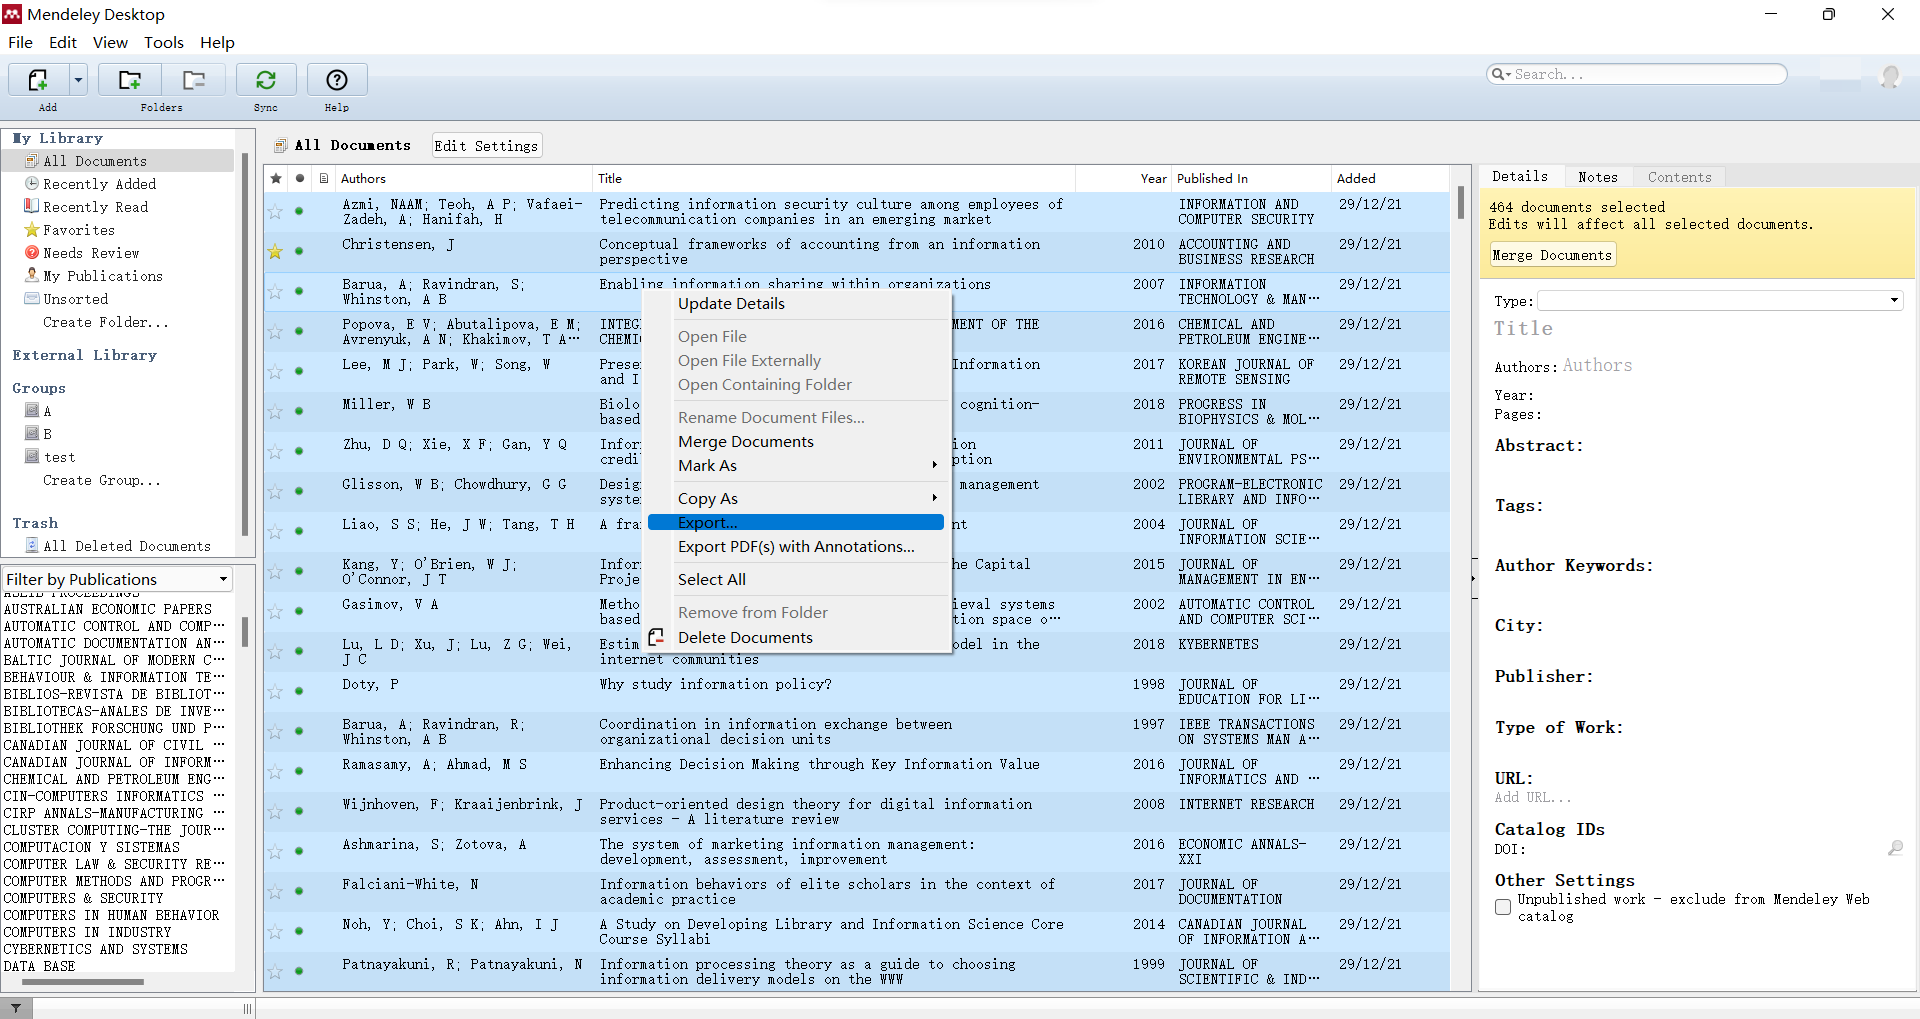Open the Add button's dropdown arrow
The height and width of the screenshot is (1019, 1920).
[x=78, y=80]
